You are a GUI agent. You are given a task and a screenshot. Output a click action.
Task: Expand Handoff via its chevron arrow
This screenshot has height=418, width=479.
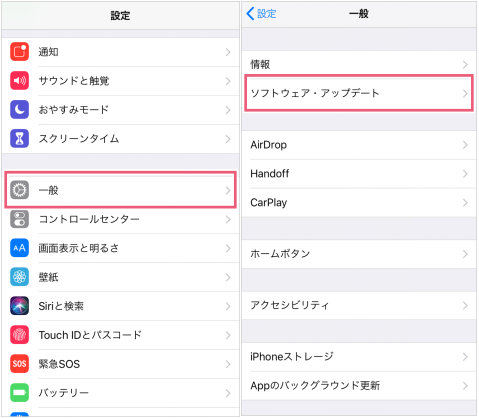pyautogui.click(x=465, y=174)
